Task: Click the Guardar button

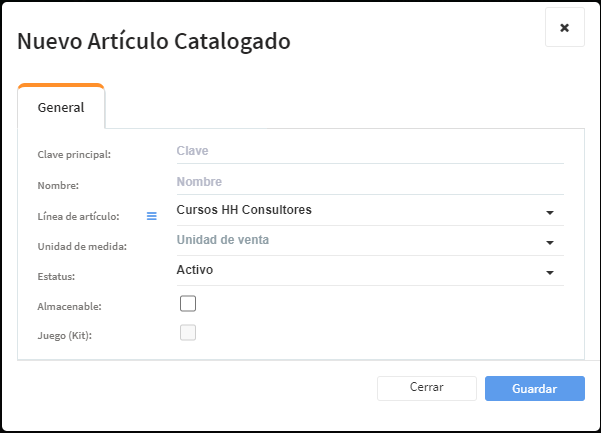Action: coord(535,389)
